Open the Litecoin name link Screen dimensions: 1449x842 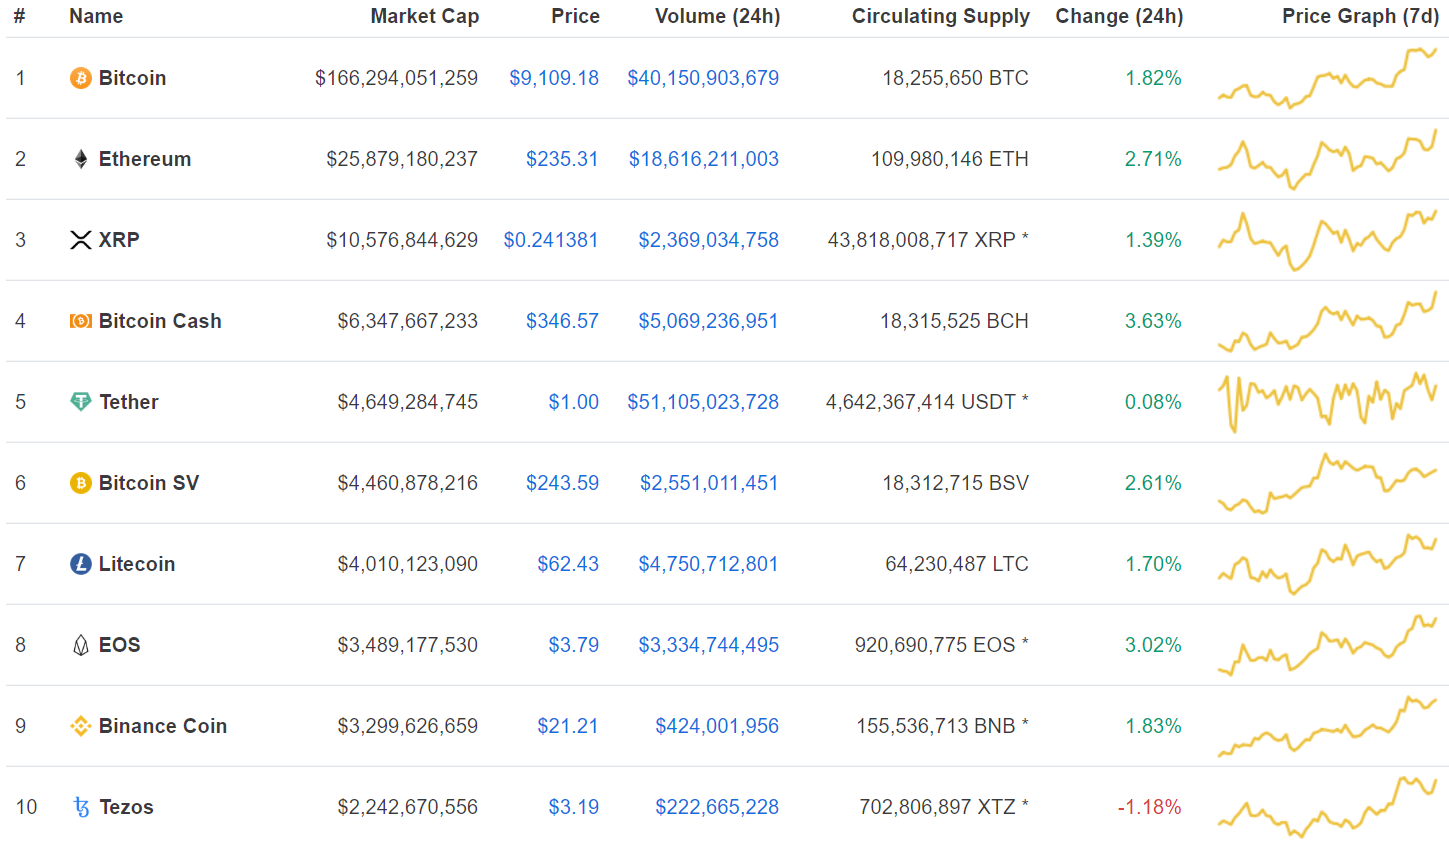[137, 564]
